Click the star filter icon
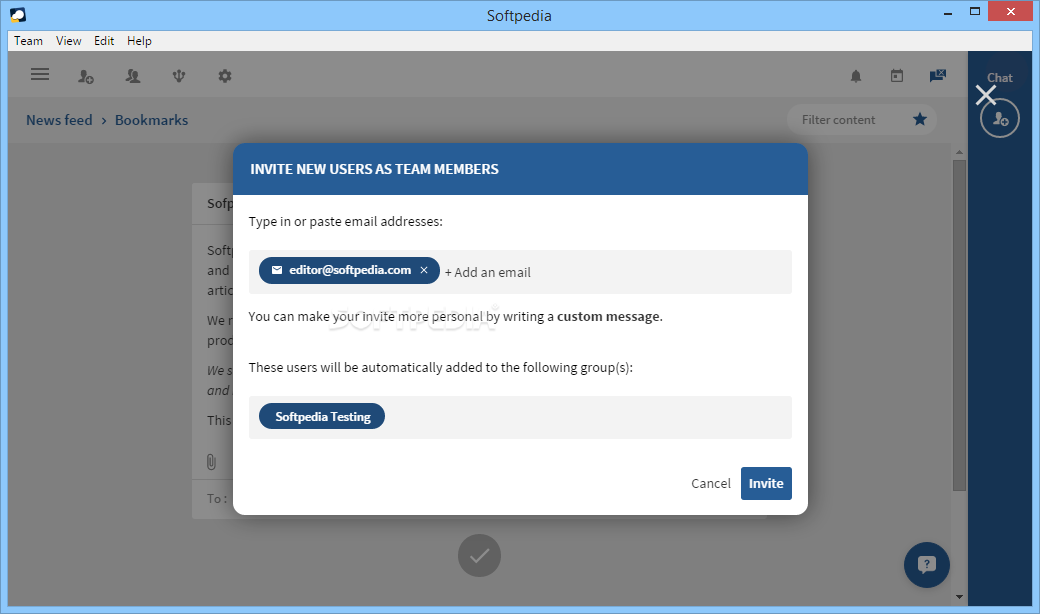This screenshot has height=614, width=1040. pos(919,119)
